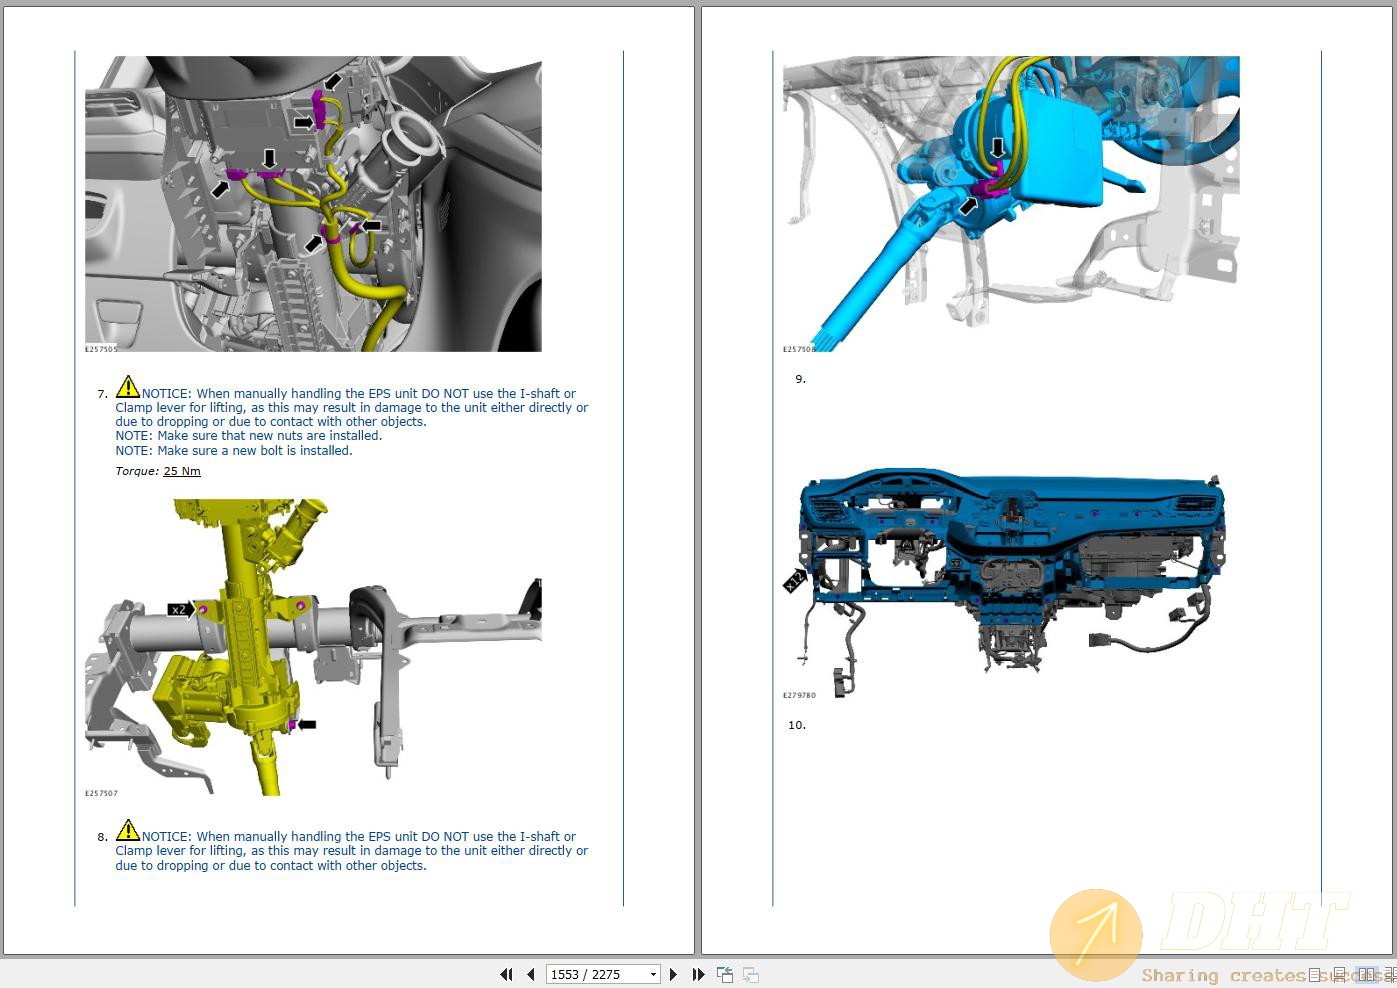This screenshot has height=988, width=1397.
Task: Open the page number dropdown arrow
Action: pyautogui.click(x=653, y=974)
